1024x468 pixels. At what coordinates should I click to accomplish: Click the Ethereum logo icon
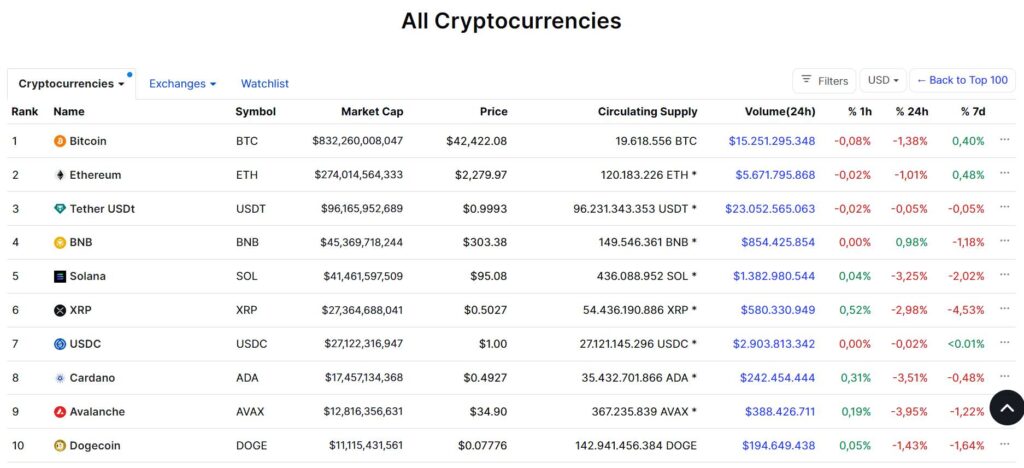click(x=60, y=175)
